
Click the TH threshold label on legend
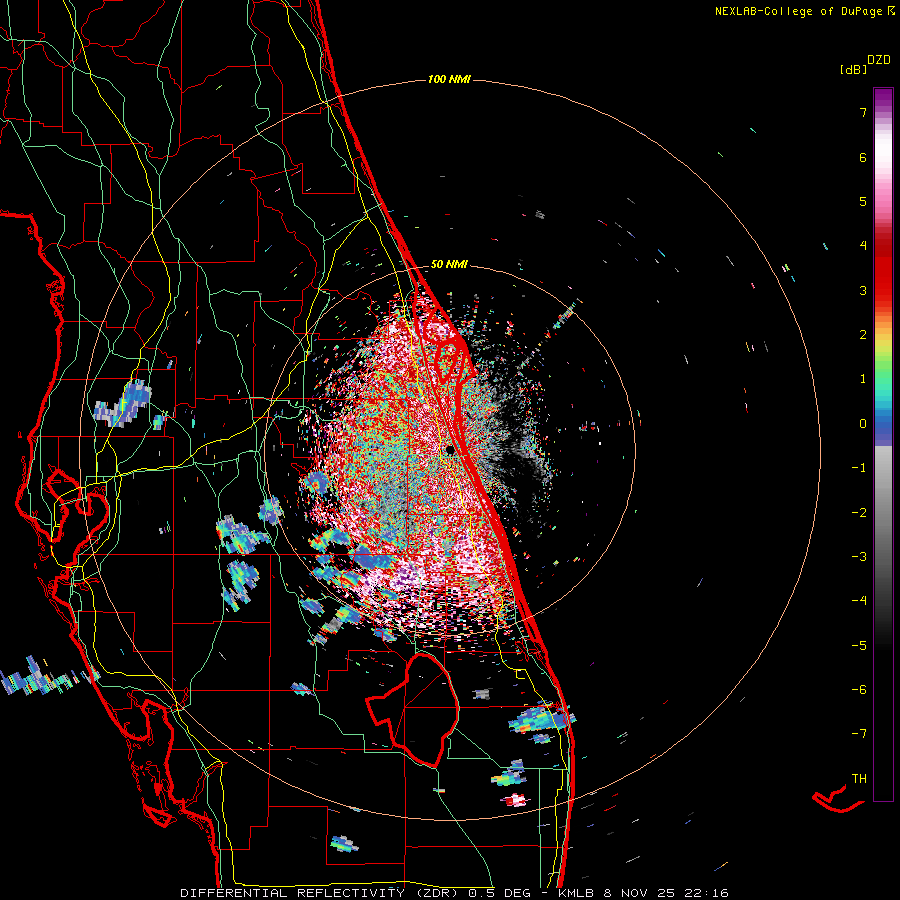coord(859,778)
